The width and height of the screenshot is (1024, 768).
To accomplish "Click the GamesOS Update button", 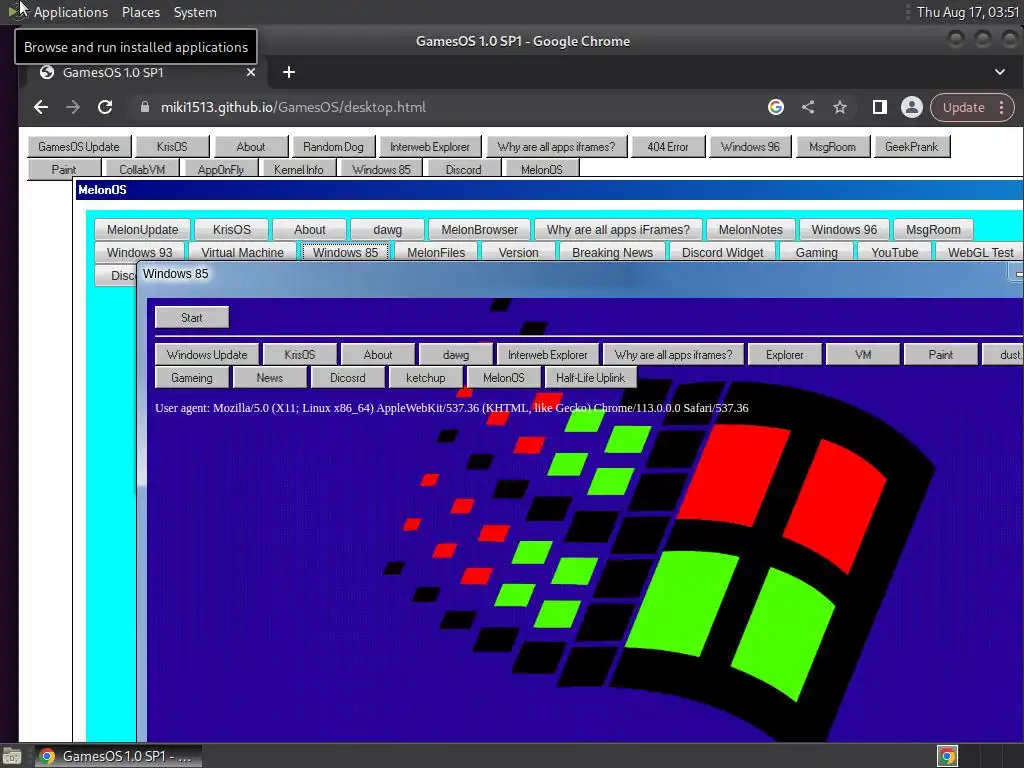I will click(79, 147).
